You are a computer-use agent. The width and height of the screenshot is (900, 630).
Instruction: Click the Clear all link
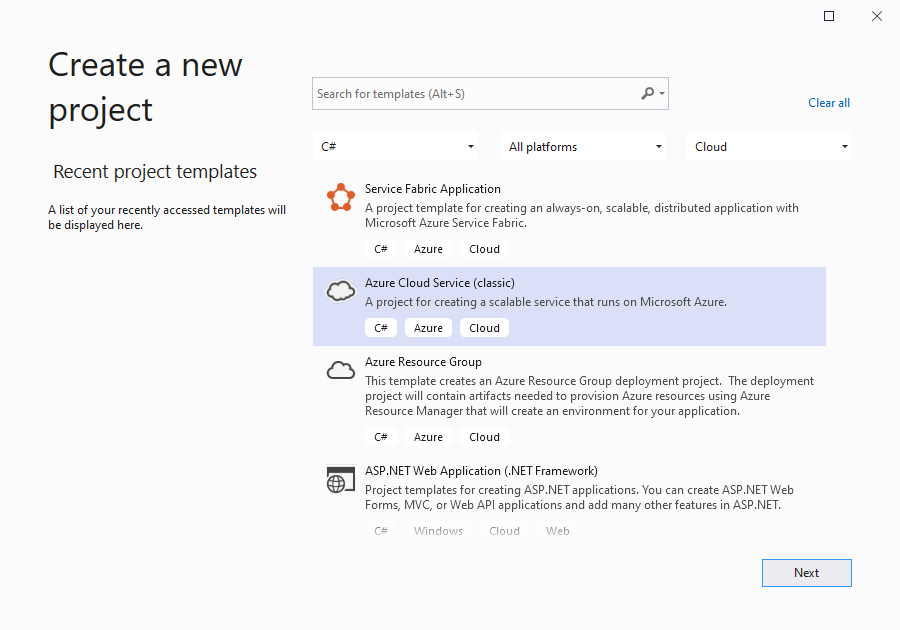click(x=829, y=103)
